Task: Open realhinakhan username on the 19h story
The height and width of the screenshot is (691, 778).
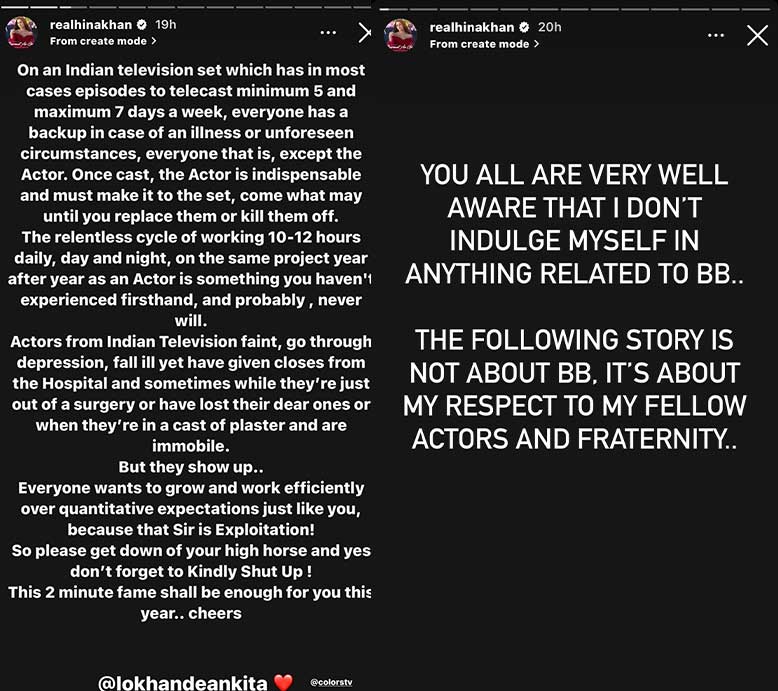Action: tap(91, 25)
